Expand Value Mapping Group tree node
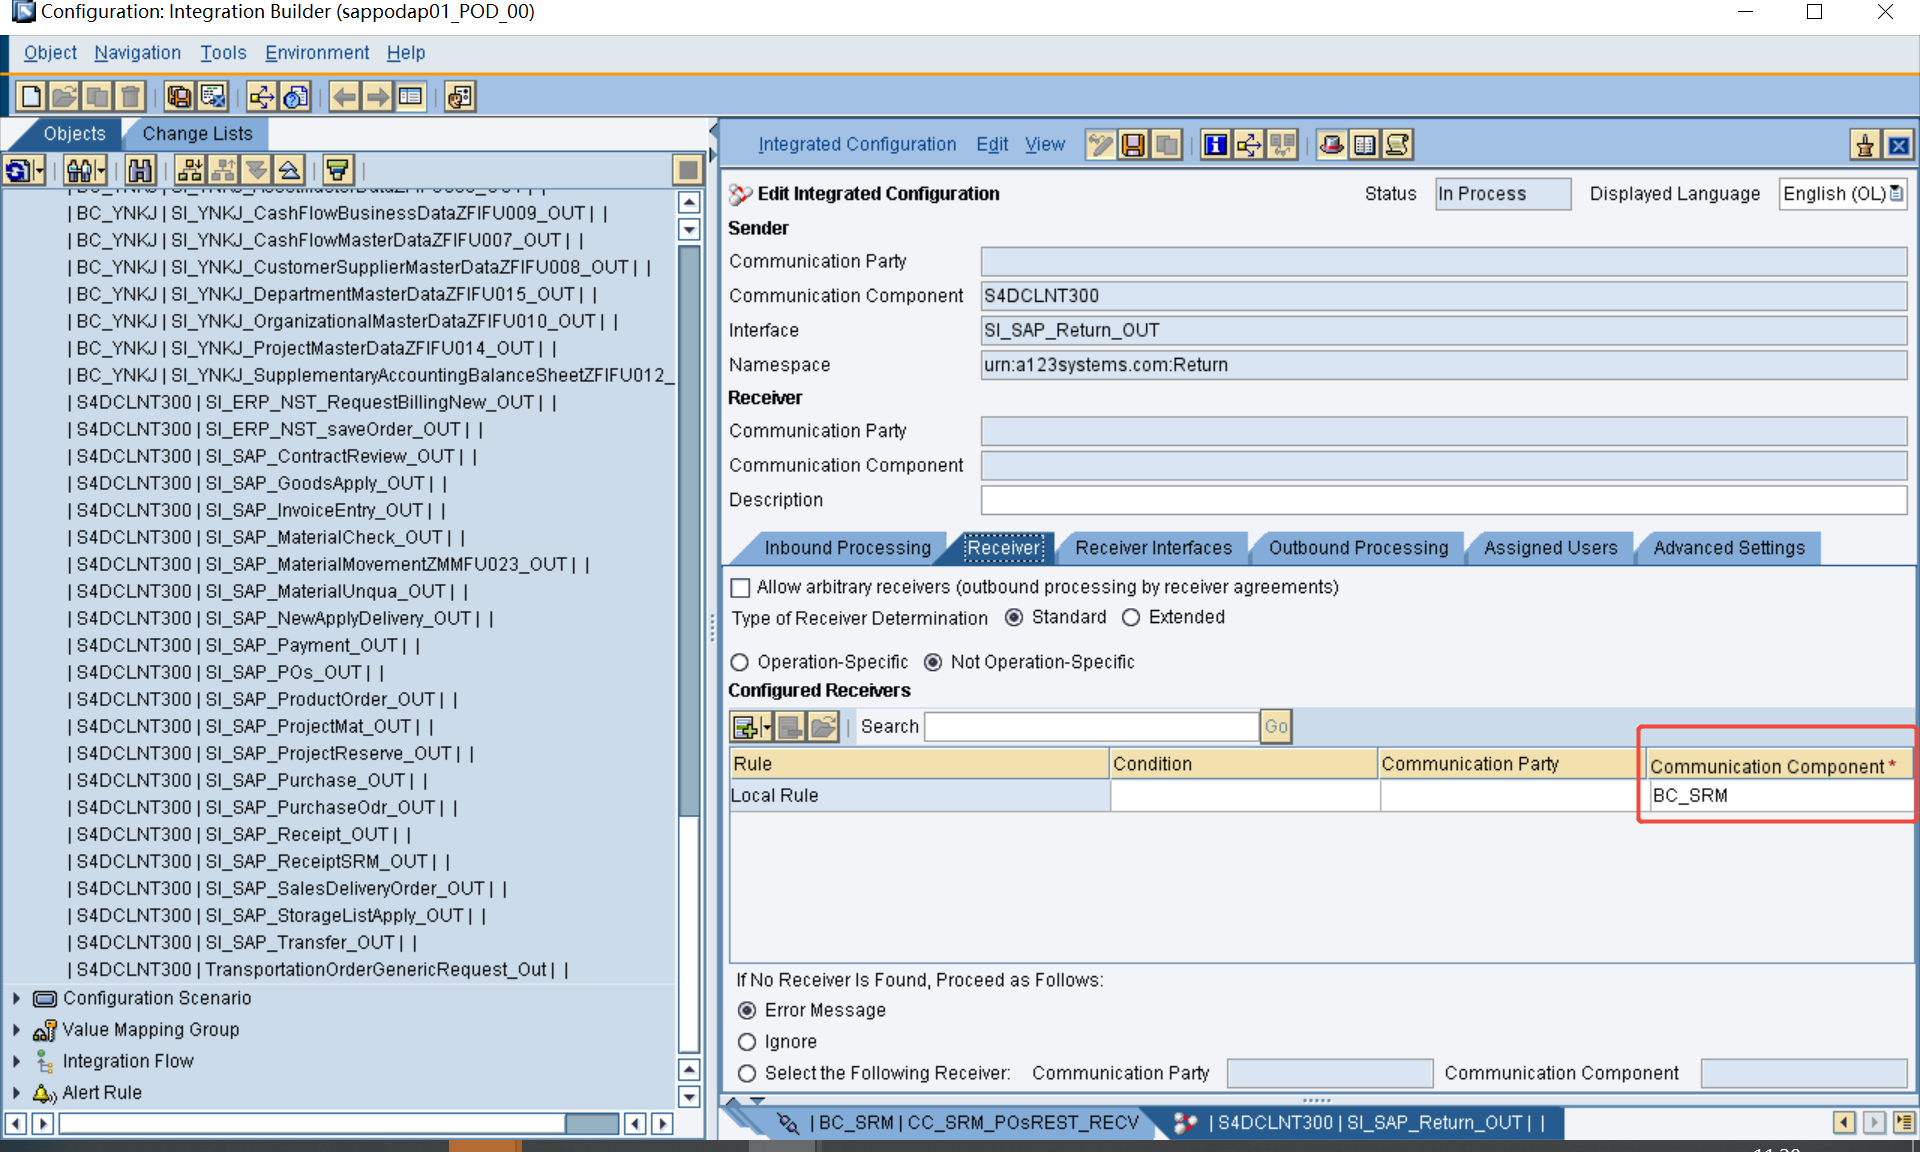 coord(16,1030)
